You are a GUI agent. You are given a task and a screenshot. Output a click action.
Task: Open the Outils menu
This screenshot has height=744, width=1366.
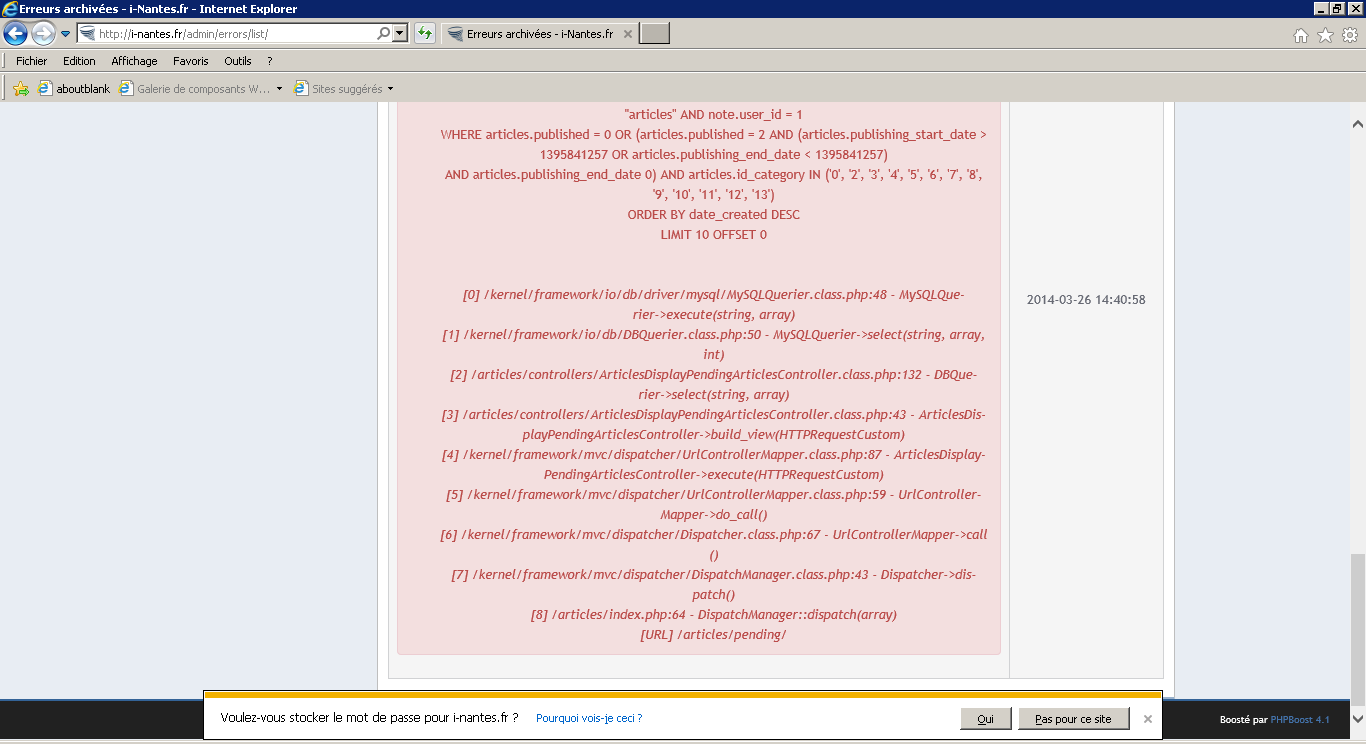(x=238, y=61)
